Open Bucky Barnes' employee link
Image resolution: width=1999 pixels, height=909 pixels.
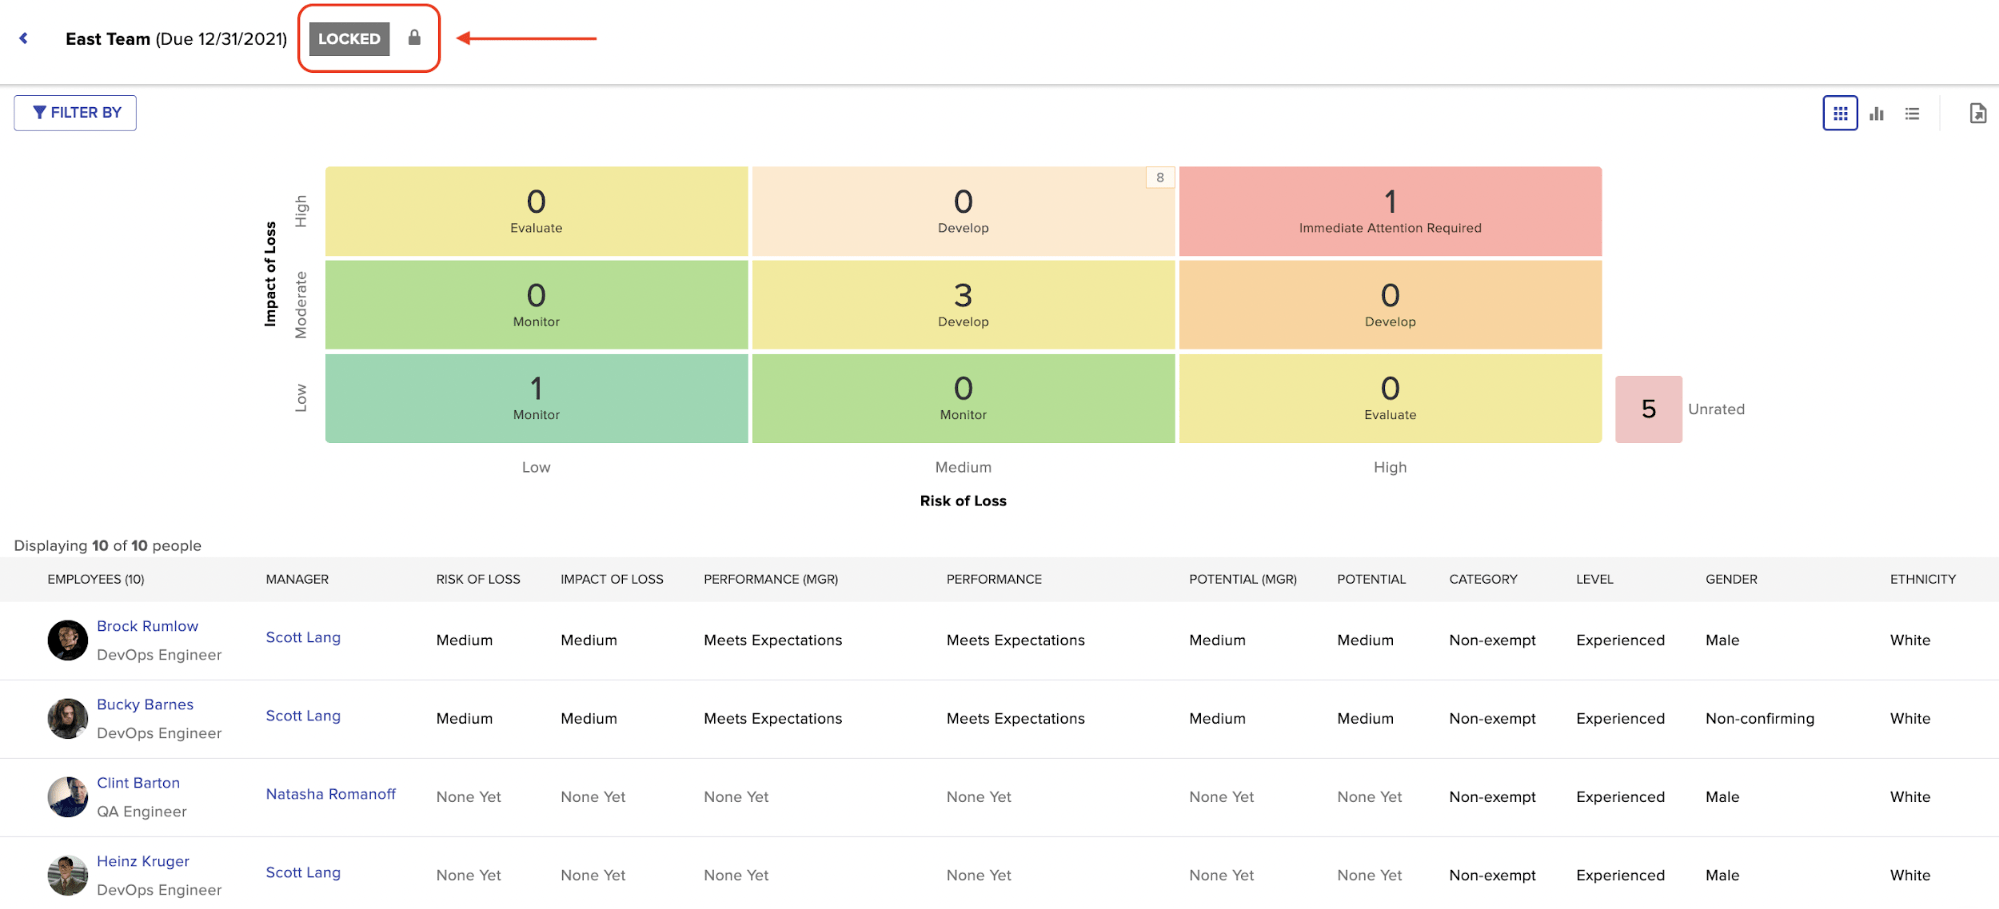click(145, 704)
